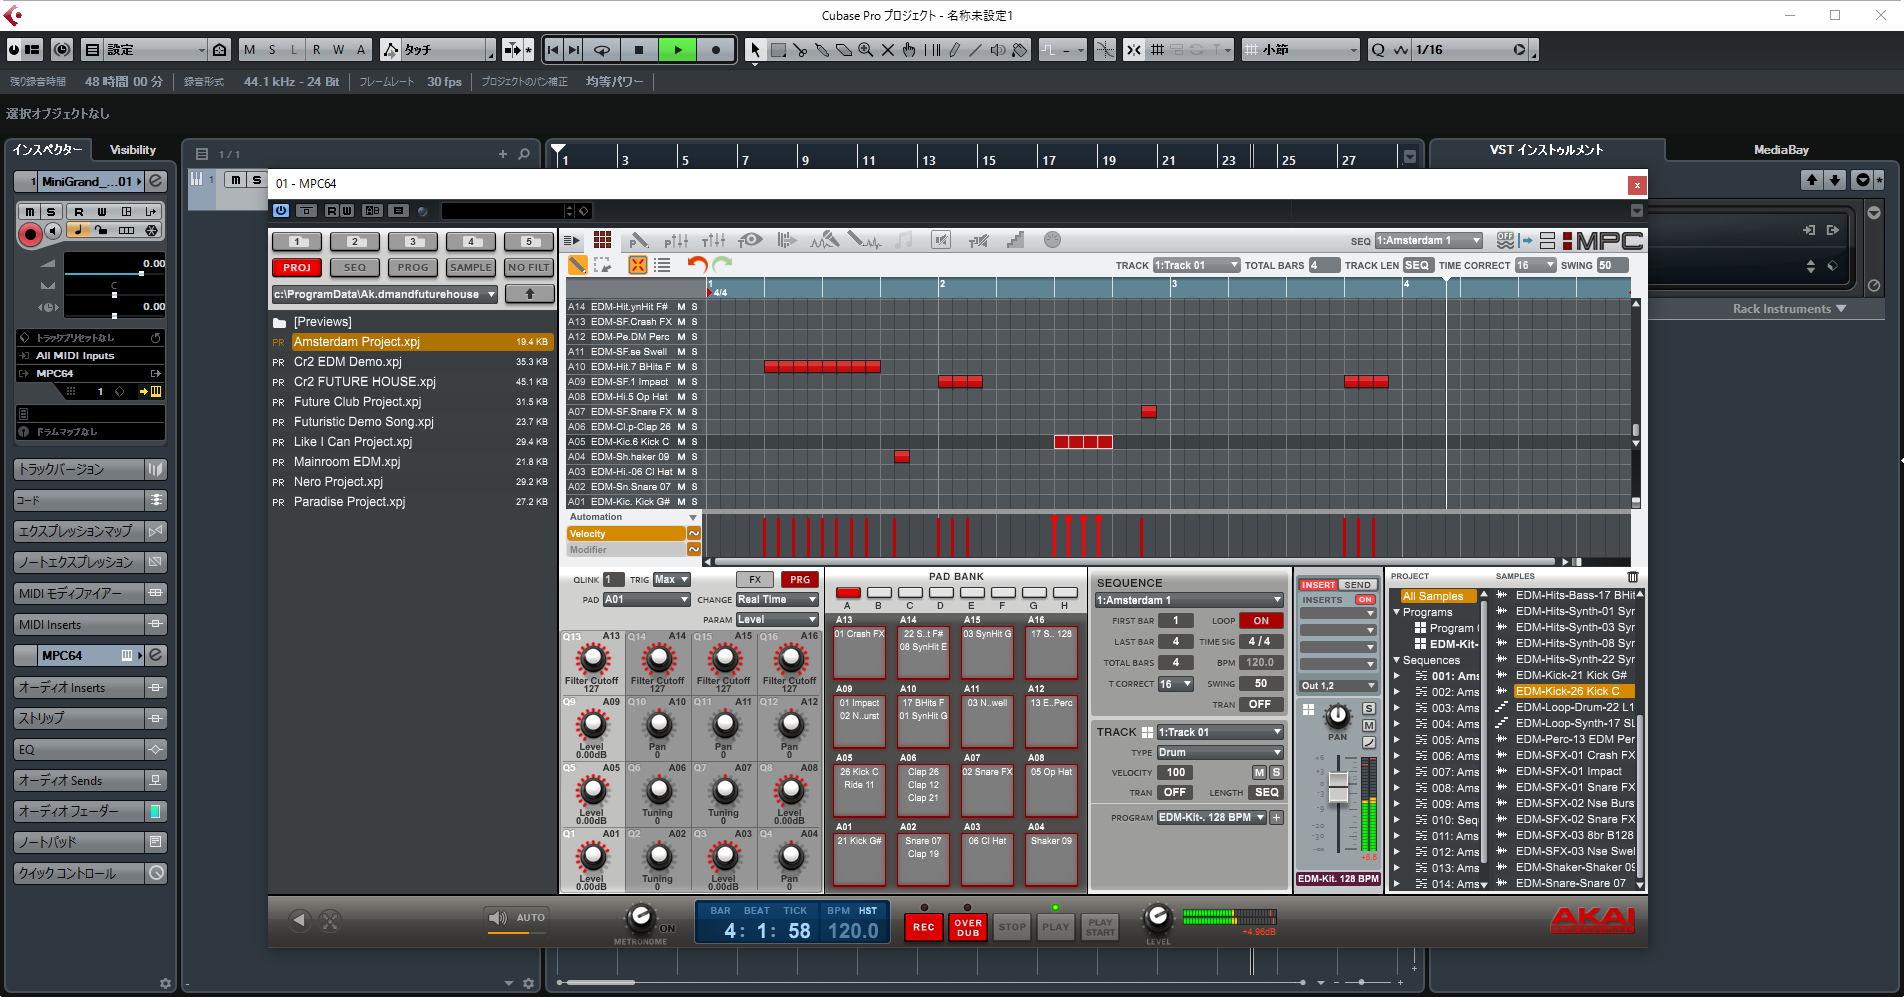This screenshot has height=997, width=1904.
Task: Switch to MediaBay tab
Action: 1781,150
